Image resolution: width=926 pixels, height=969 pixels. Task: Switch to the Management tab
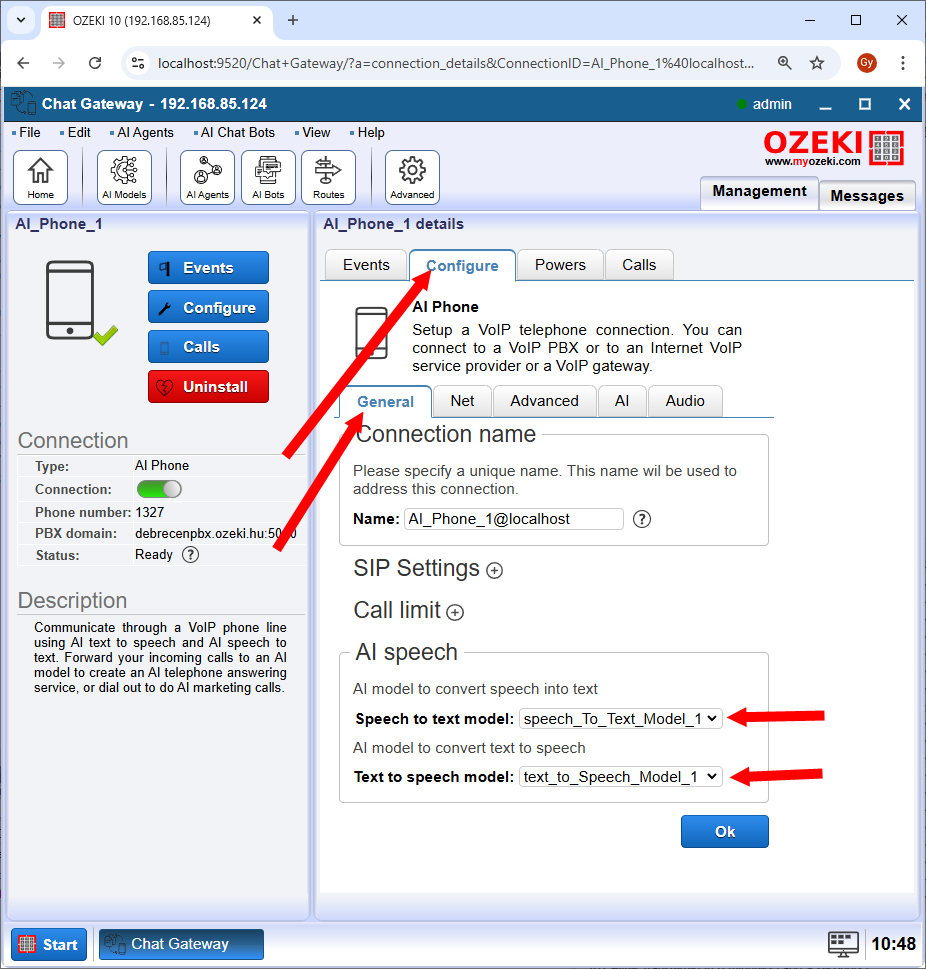point(760,192)
